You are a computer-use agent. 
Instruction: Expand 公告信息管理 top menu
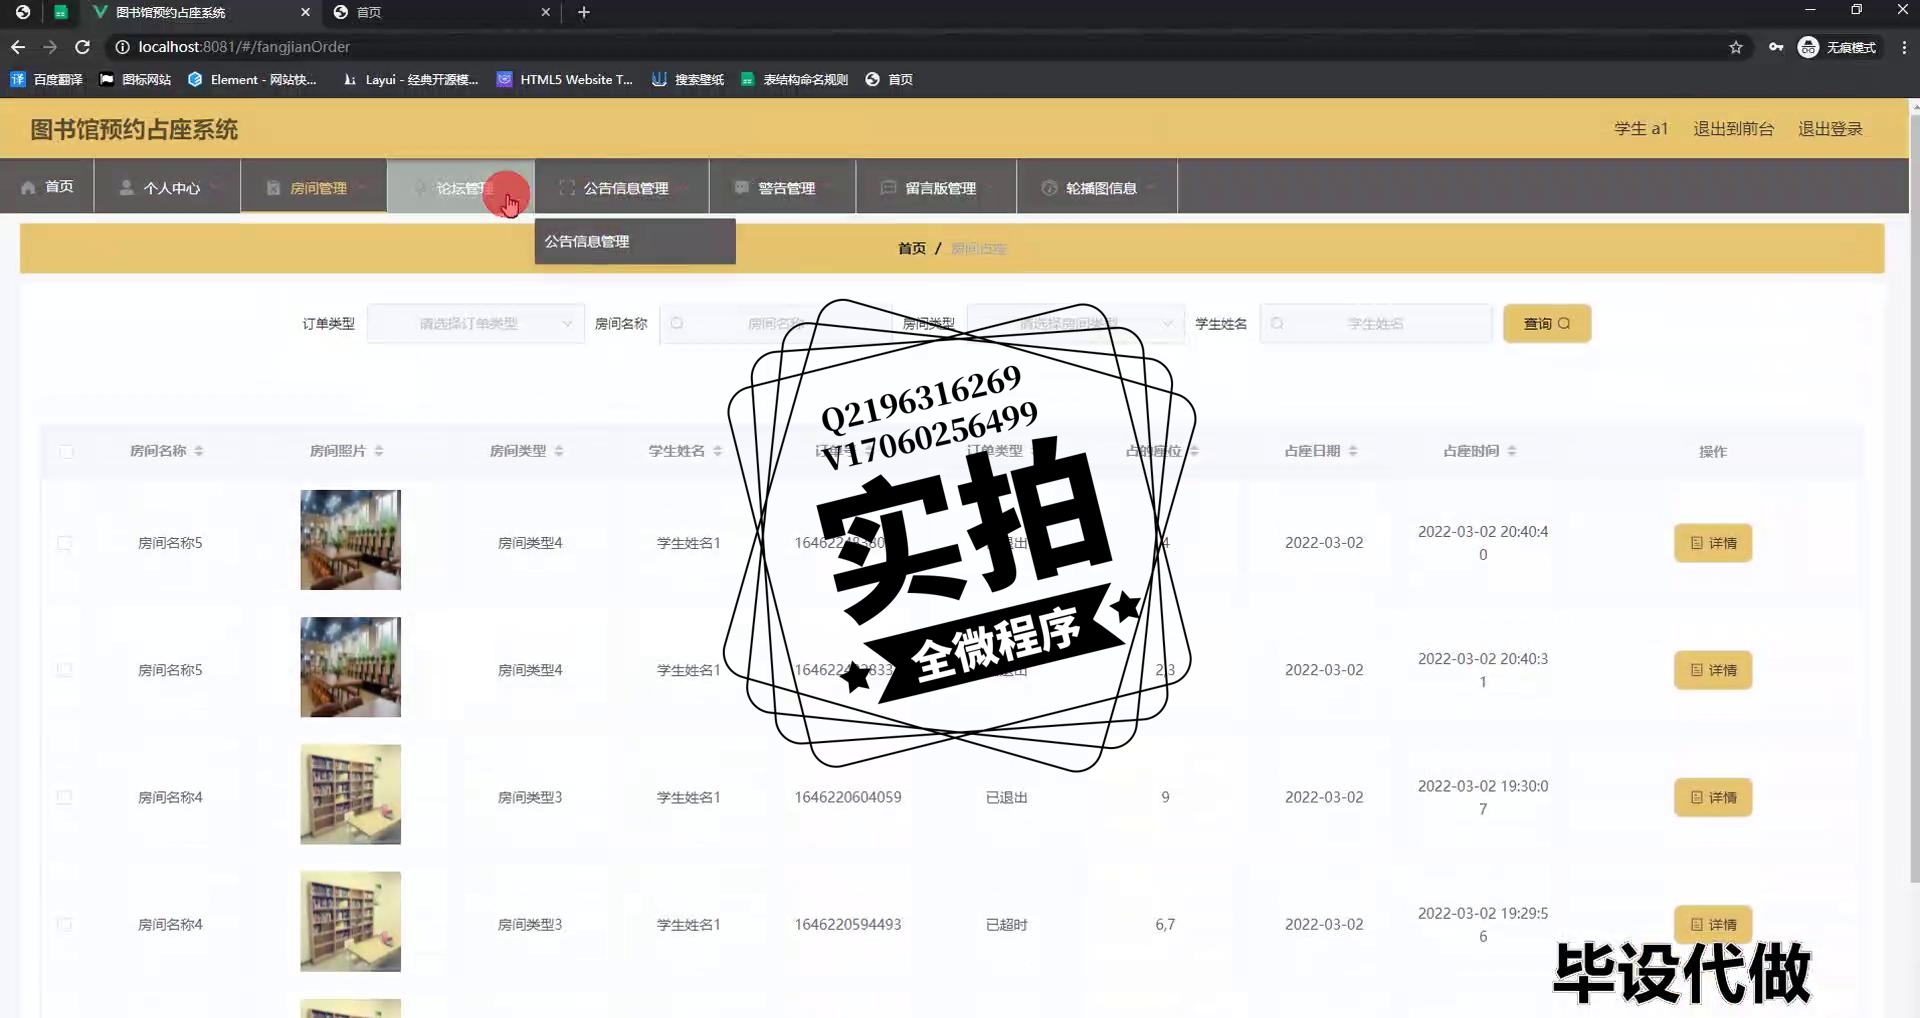(x=622, y=186)
